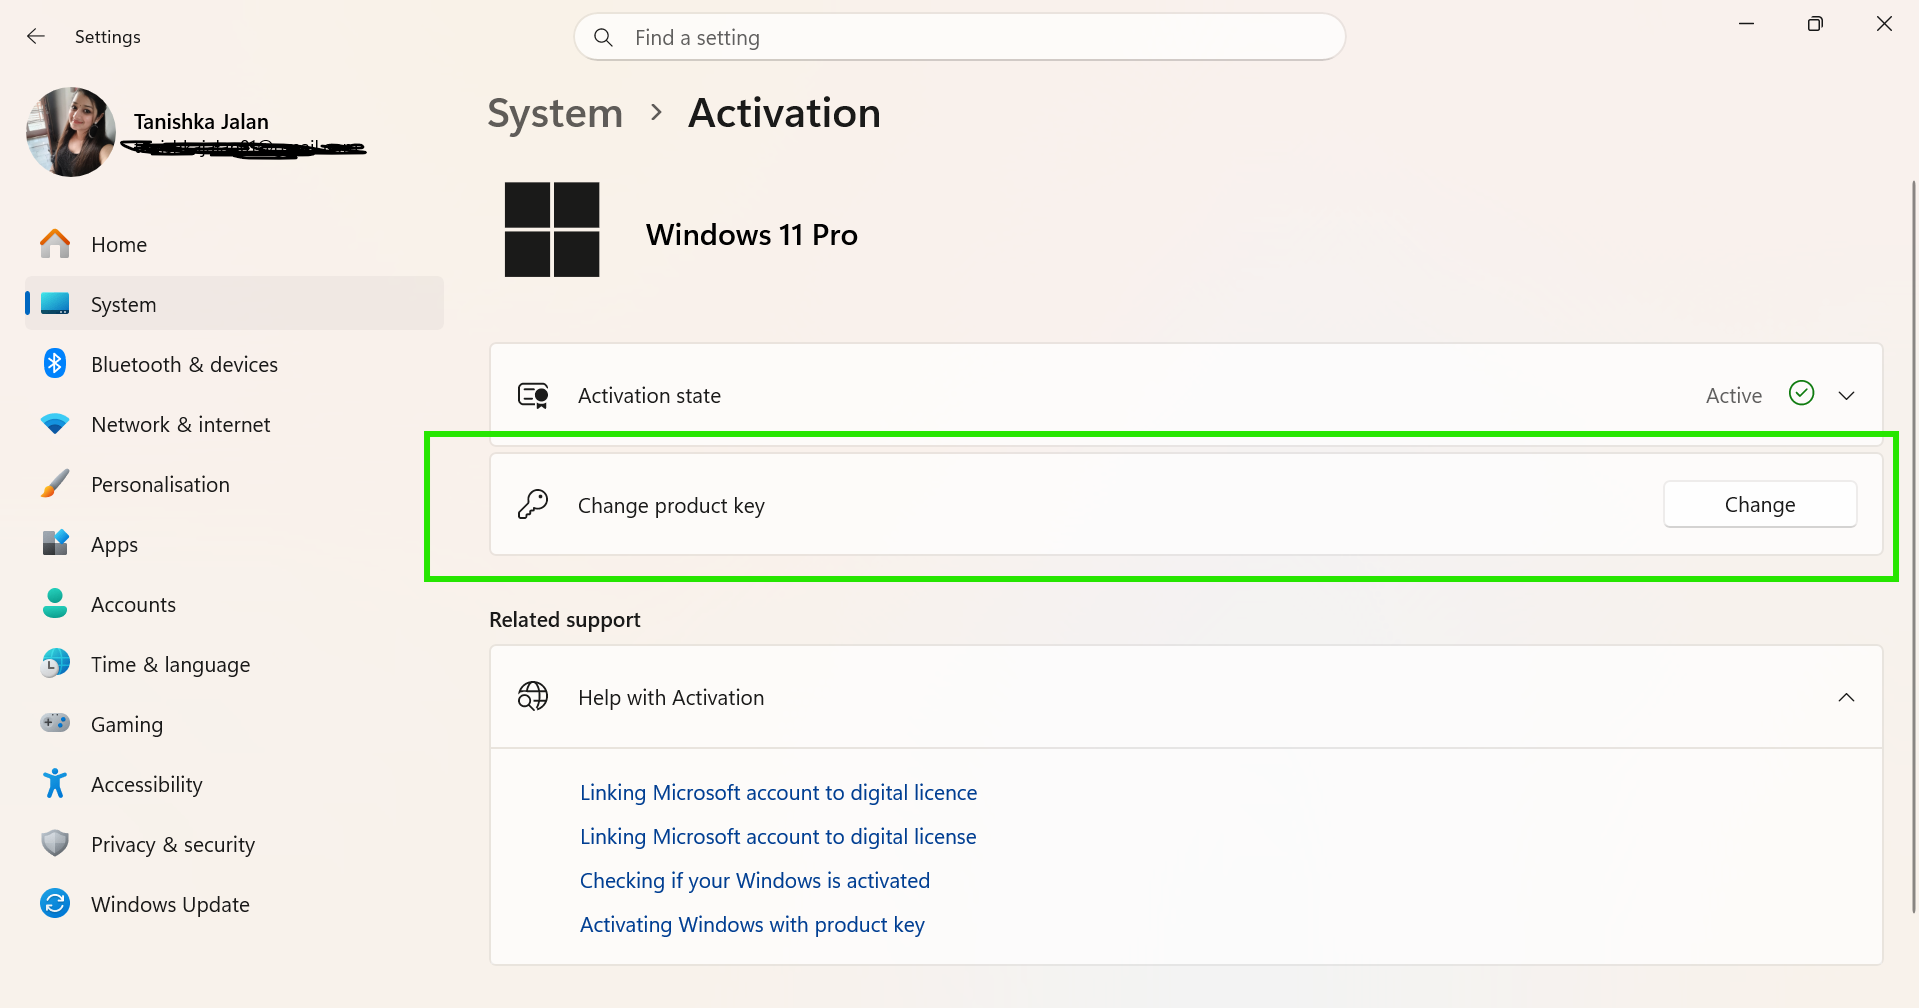Click the vertical scrollbar on the right
This screenshot has width=1919, height=1008.
tap(1913, 545)
